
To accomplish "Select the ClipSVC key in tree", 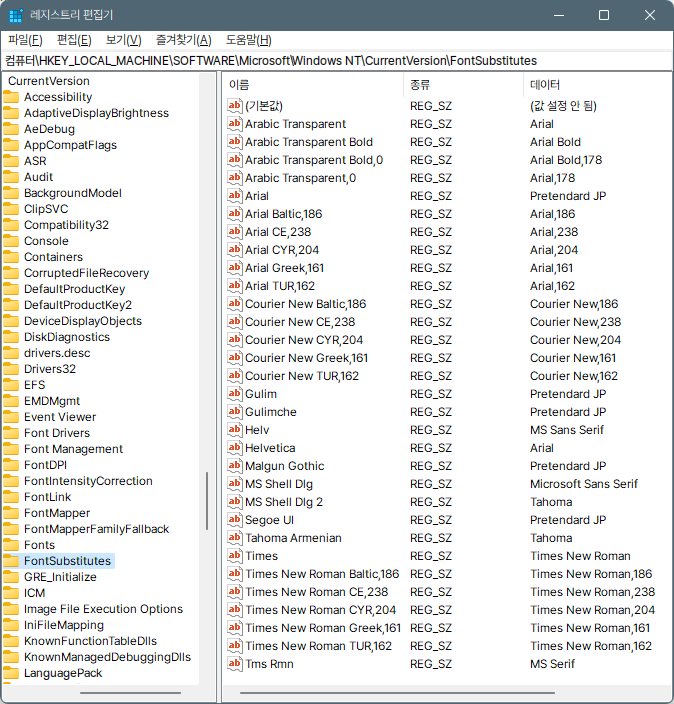I will [x=46, y=209].
